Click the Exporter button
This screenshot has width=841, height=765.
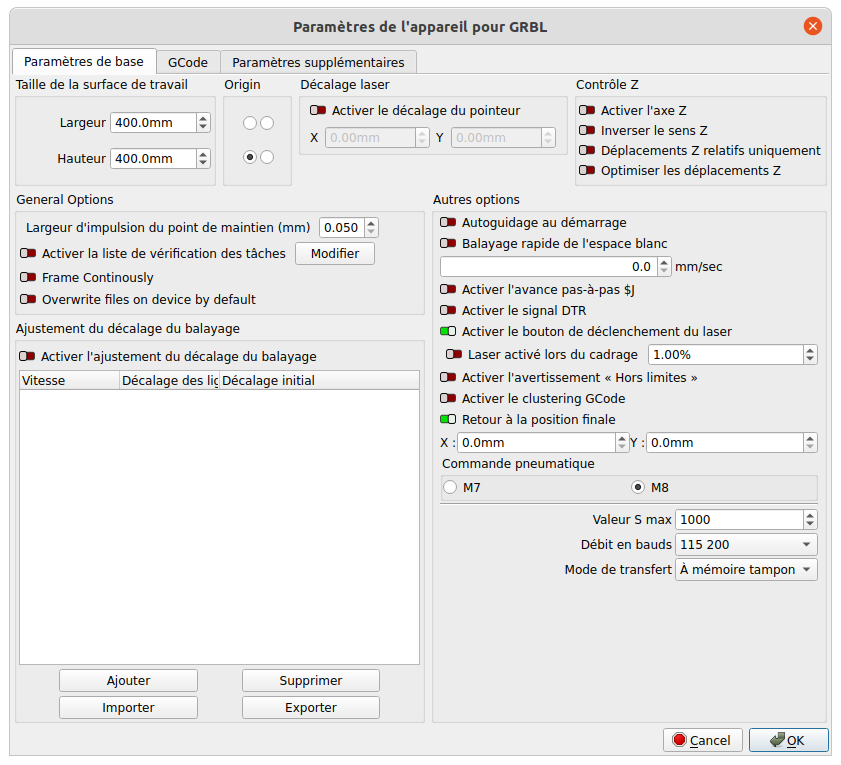click(x=311, y=708)
